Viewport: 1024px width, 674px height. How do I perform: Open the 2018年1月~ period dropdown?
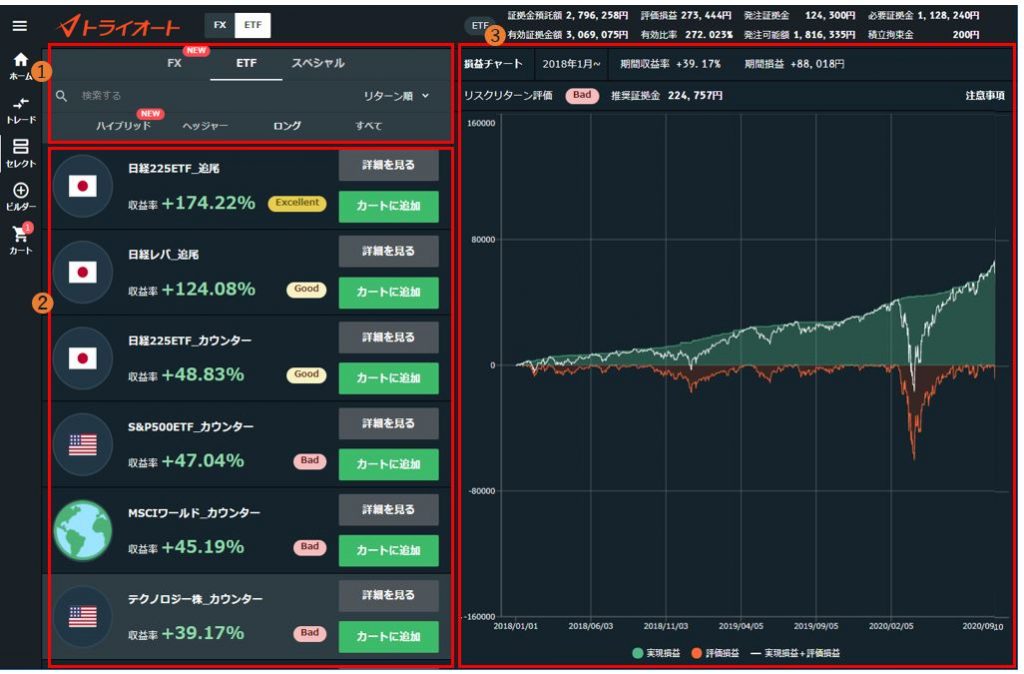coord(571,64)
